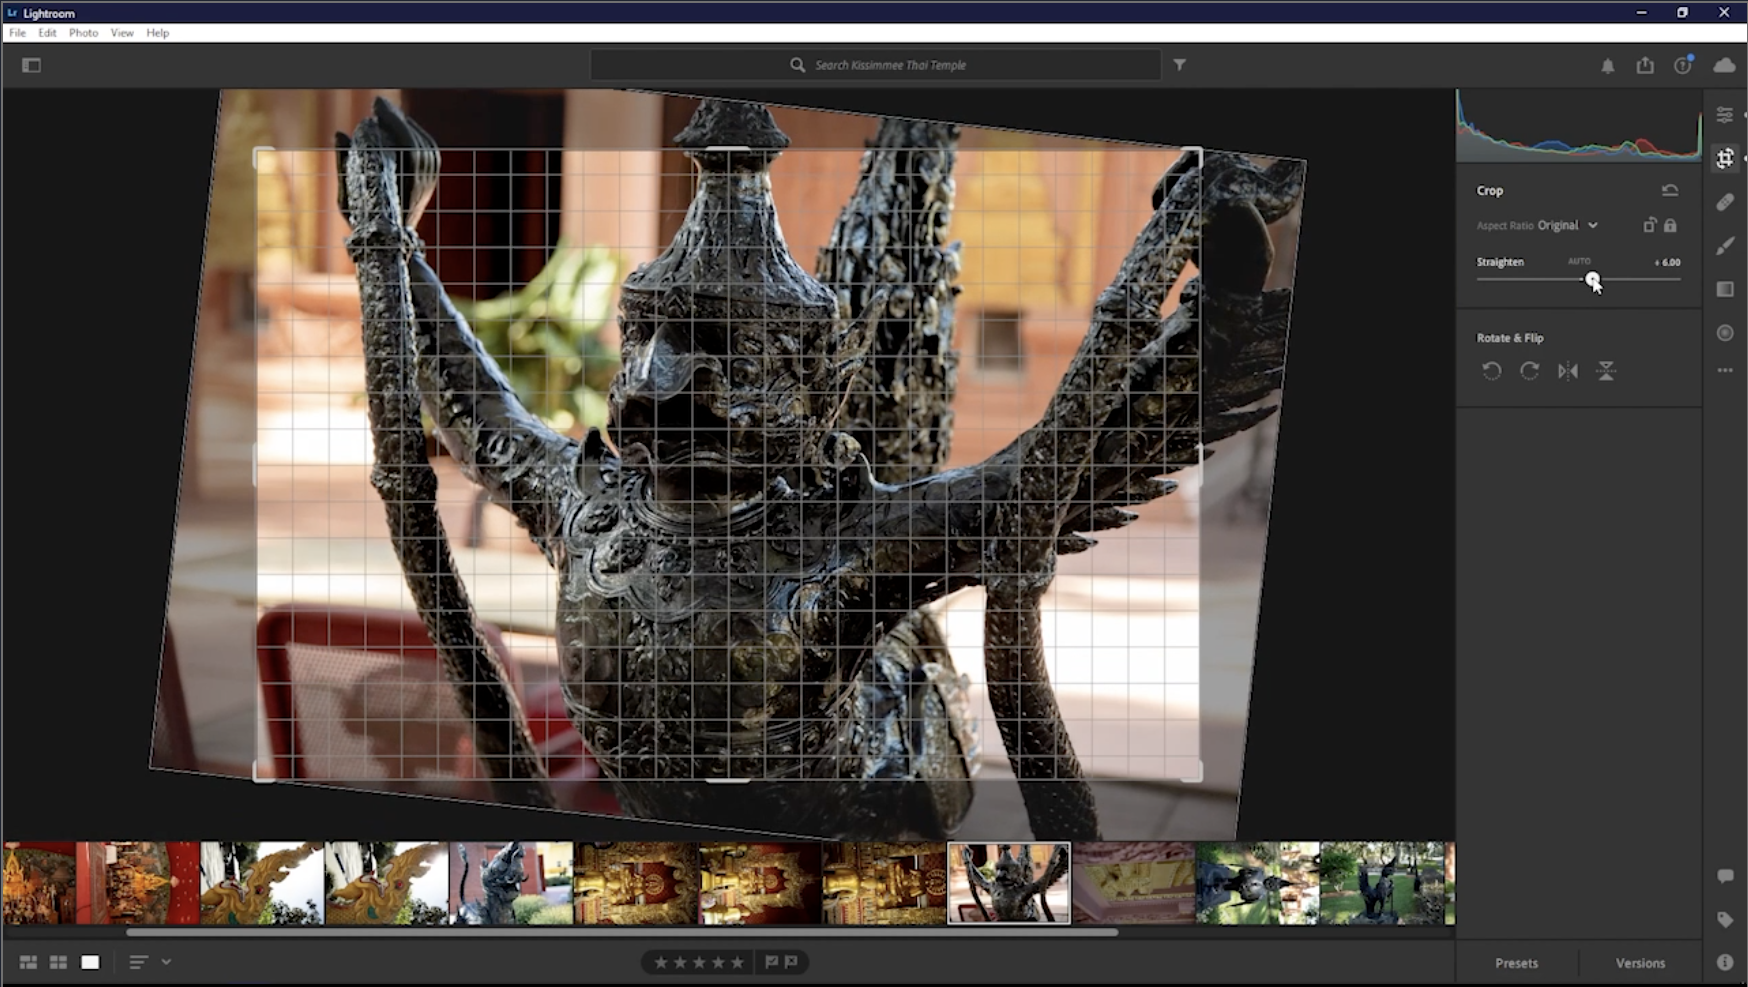Expand the sort options chevron in filmstrip
The image size is (1748, 987).
point(166,962)
